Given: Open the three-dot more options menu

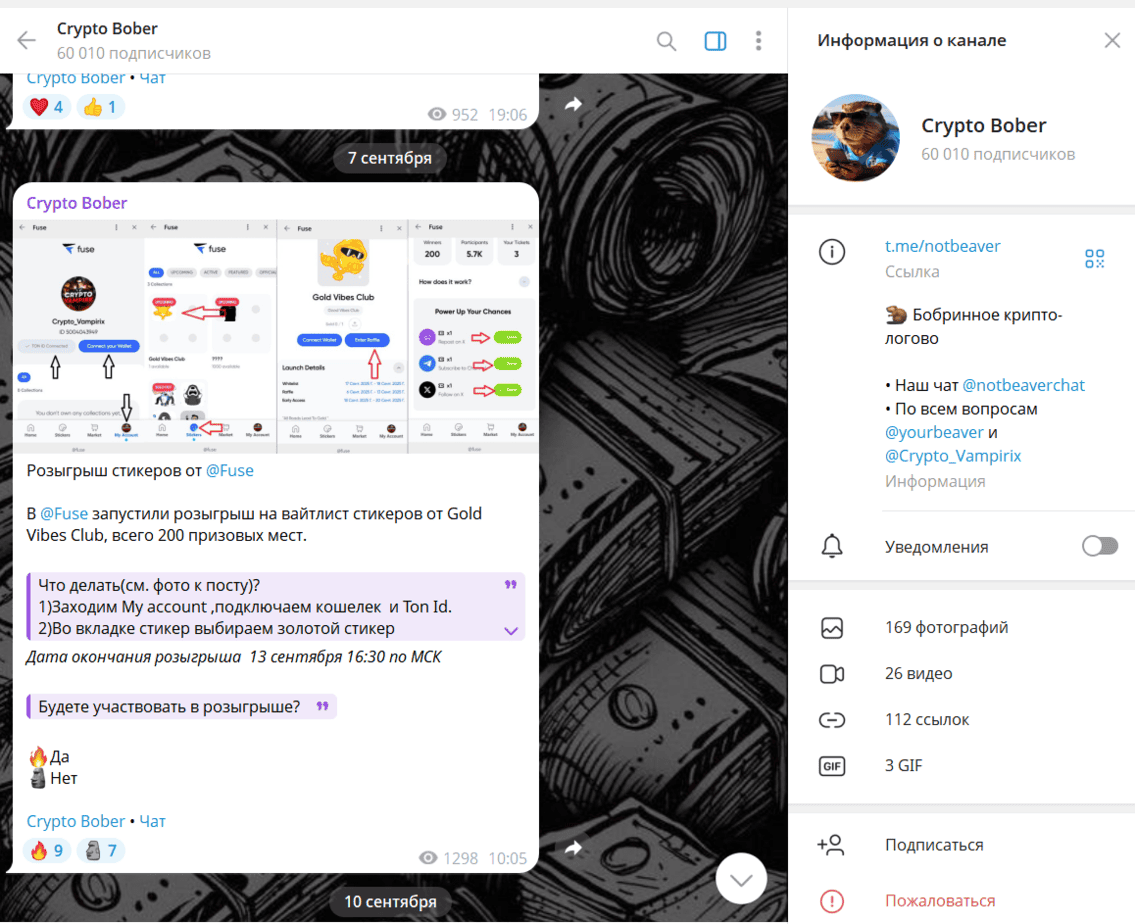Looking at the screenshot, I should click(759, 41).
